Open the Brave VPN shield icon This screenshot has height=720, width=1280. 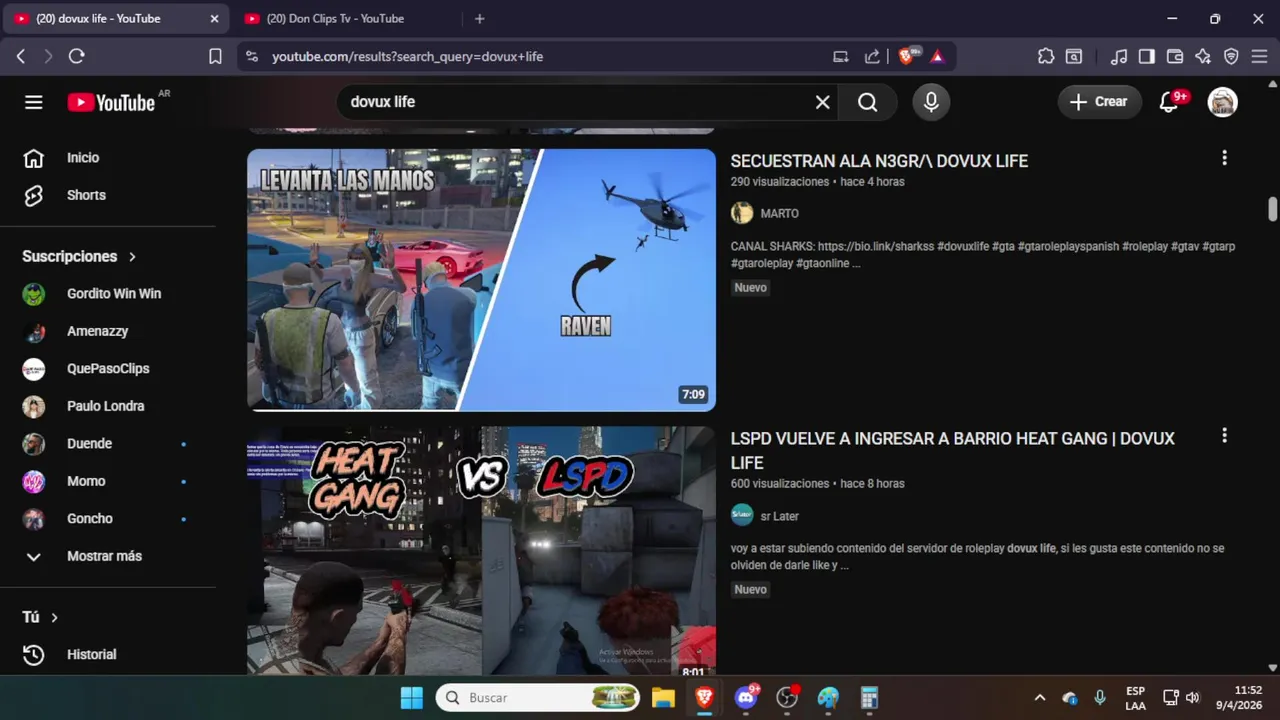[1231, 57]
